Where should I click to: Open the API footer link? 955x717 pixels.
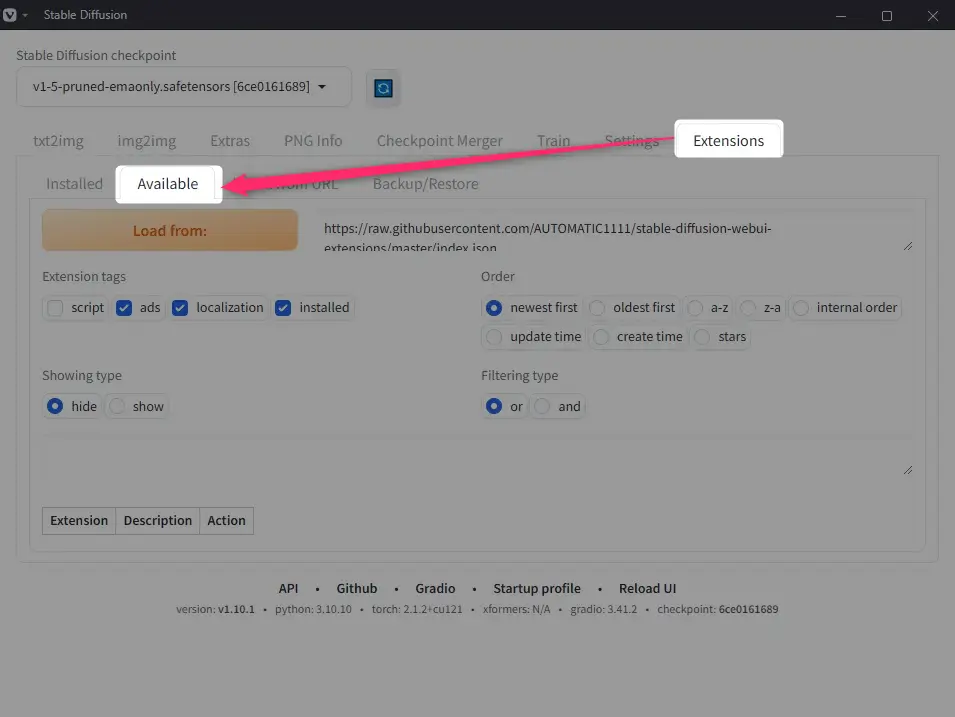(x=288, y=588)
